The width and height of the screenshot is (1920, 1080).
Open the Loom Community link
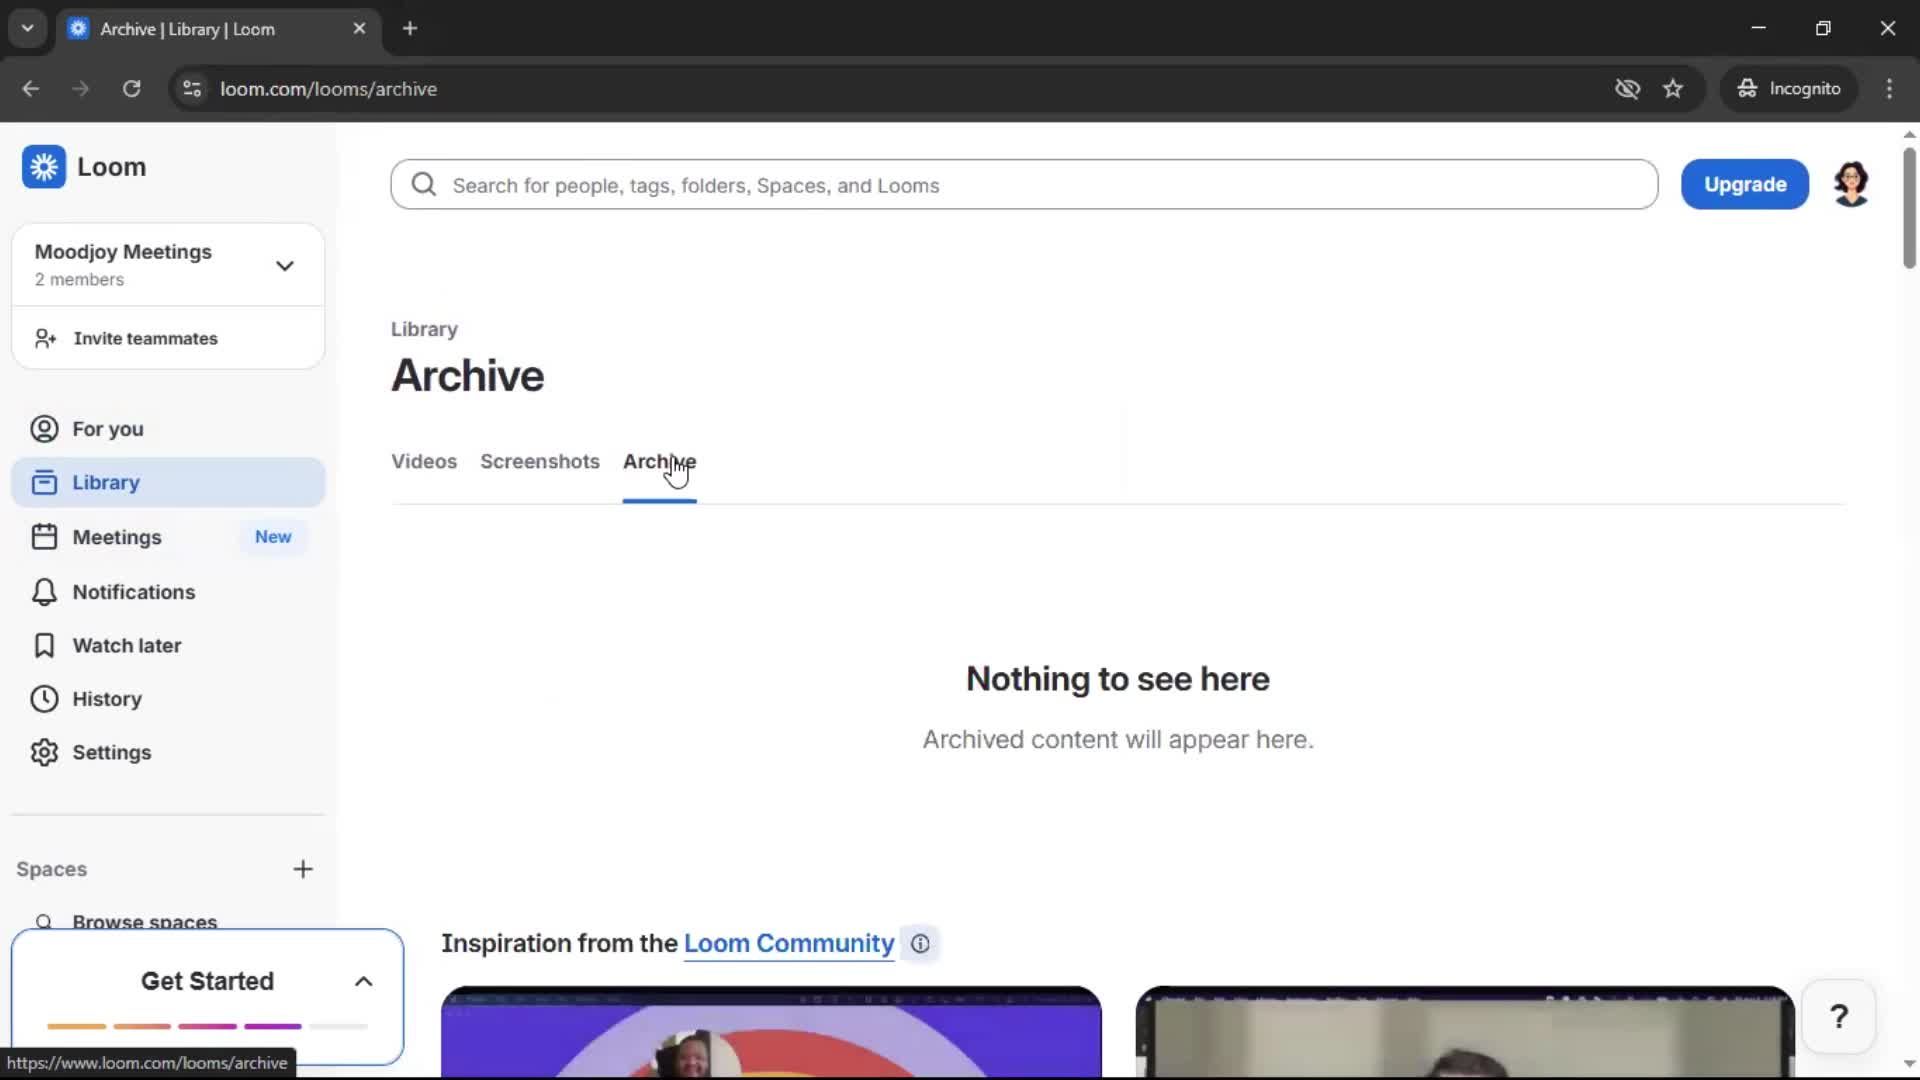[788, 943]
